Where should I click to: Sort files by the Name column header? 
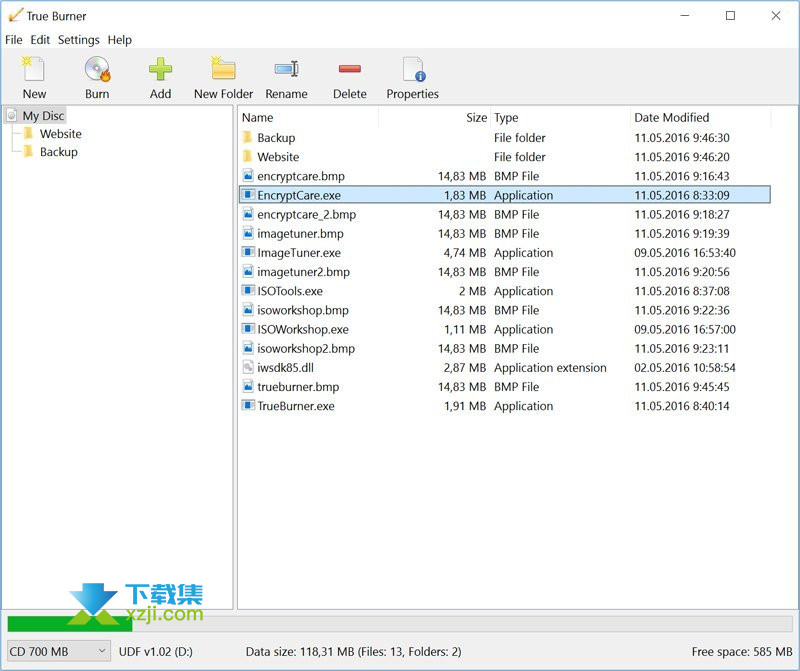(309, 117)
